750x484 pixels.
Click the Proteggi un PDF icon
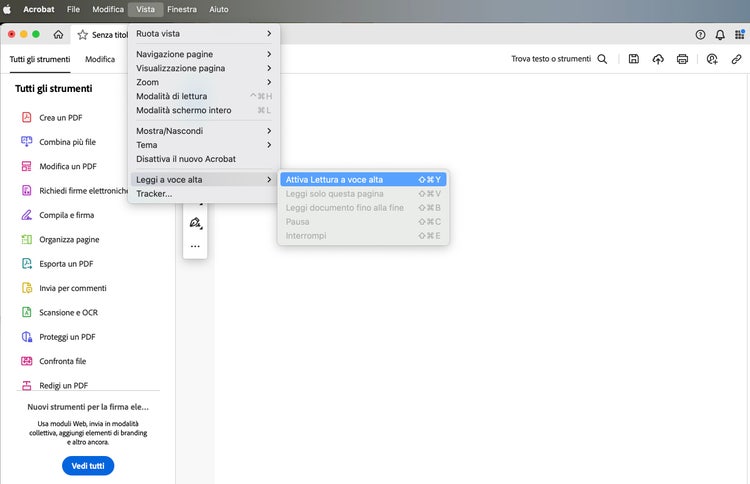coord(27,337)
